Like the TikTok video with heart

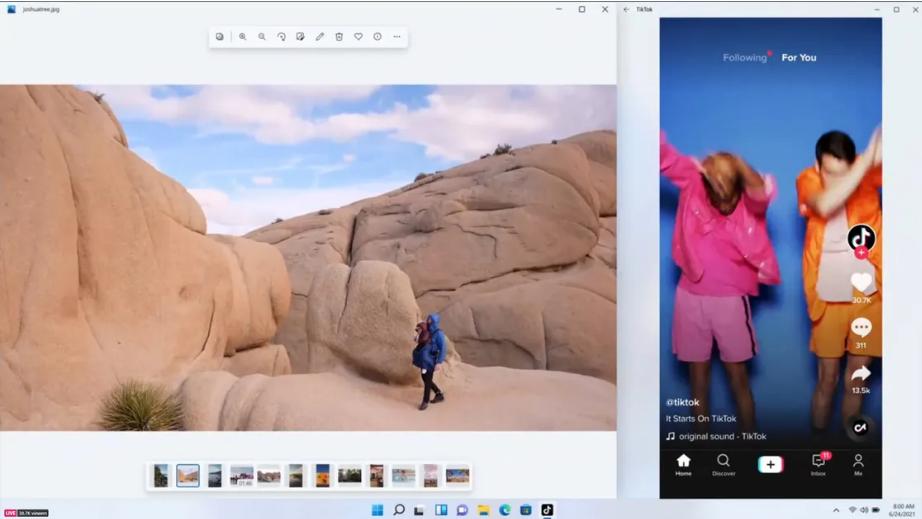(x=861, y=283)
